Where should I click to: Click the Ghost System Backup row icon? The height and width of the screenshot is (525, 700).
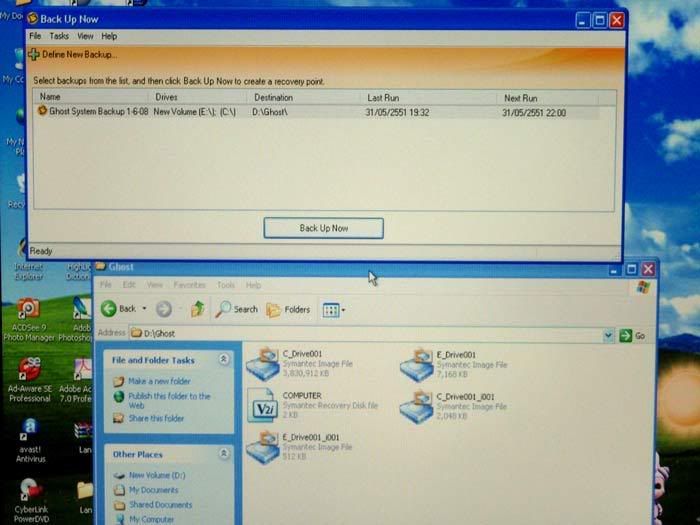click(42, 110)
